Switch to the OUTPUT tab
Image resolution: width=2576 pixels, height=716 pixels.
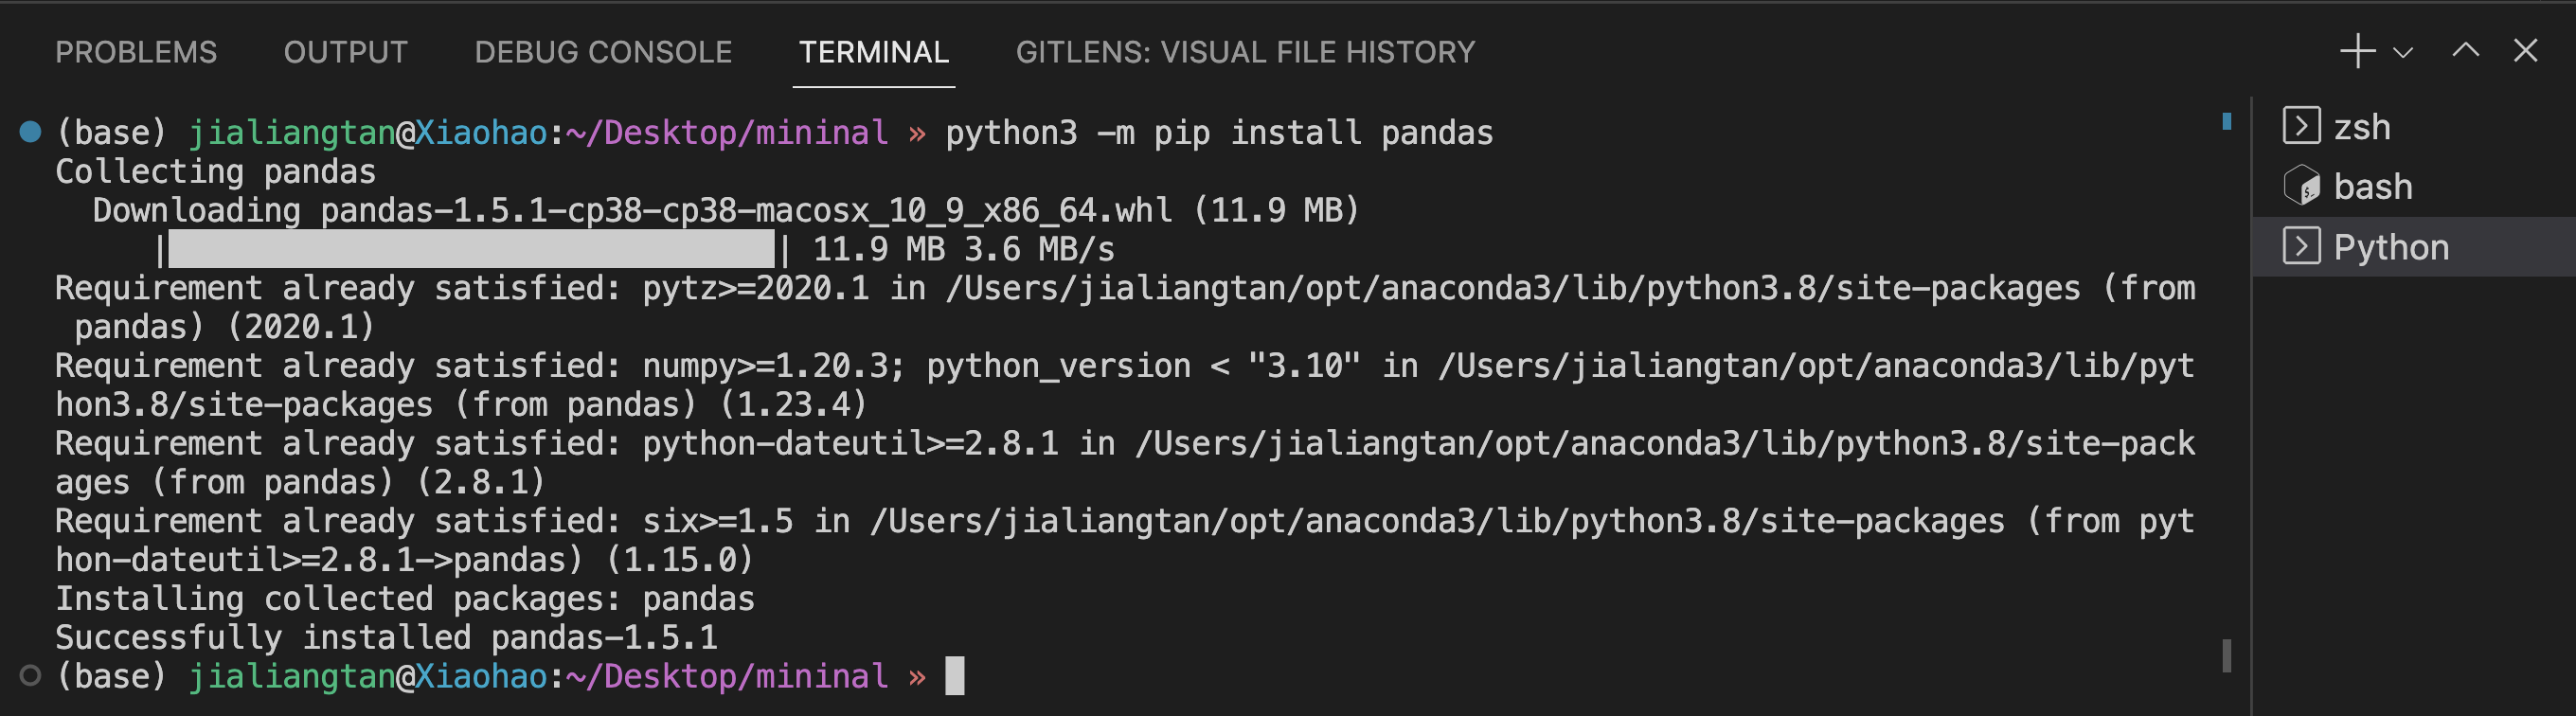point(346,52)
